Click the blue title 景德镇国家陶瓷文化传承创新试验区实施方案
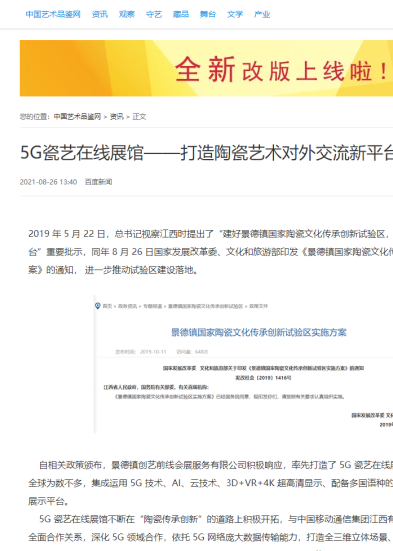 click(x=259, y=332)
